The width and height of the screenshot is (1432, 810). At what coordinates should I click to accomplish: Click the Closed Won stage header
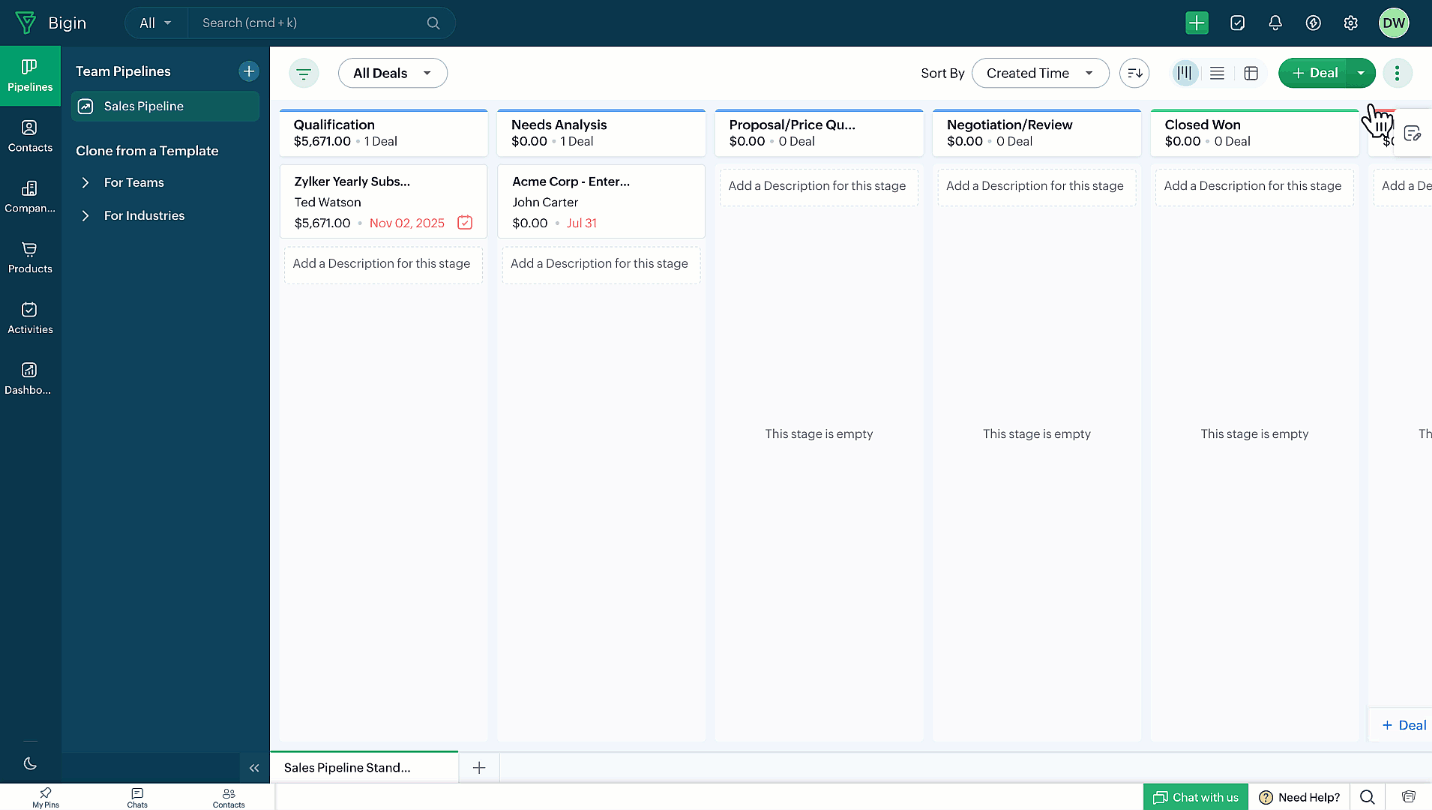1255,133
